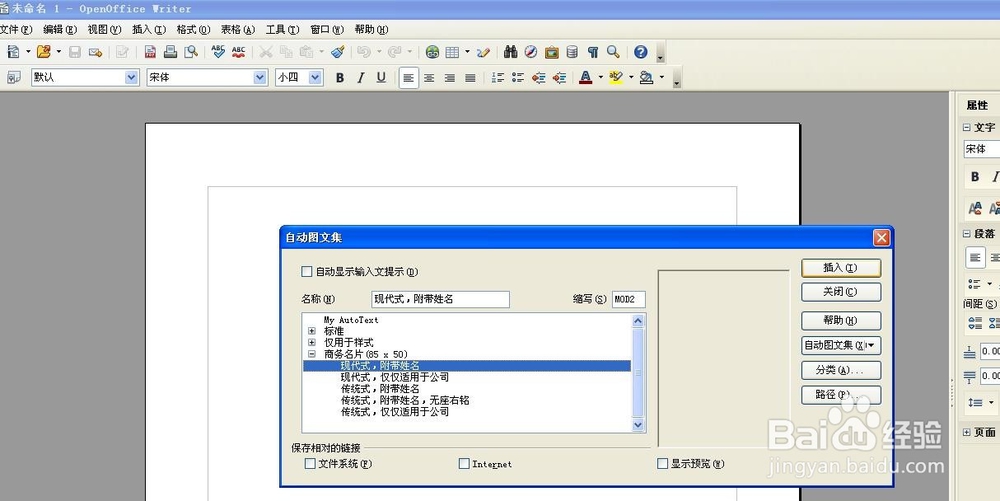The image size is (1000, 501).
Task: Open the Gallery icon
Action: coord(552,52)
